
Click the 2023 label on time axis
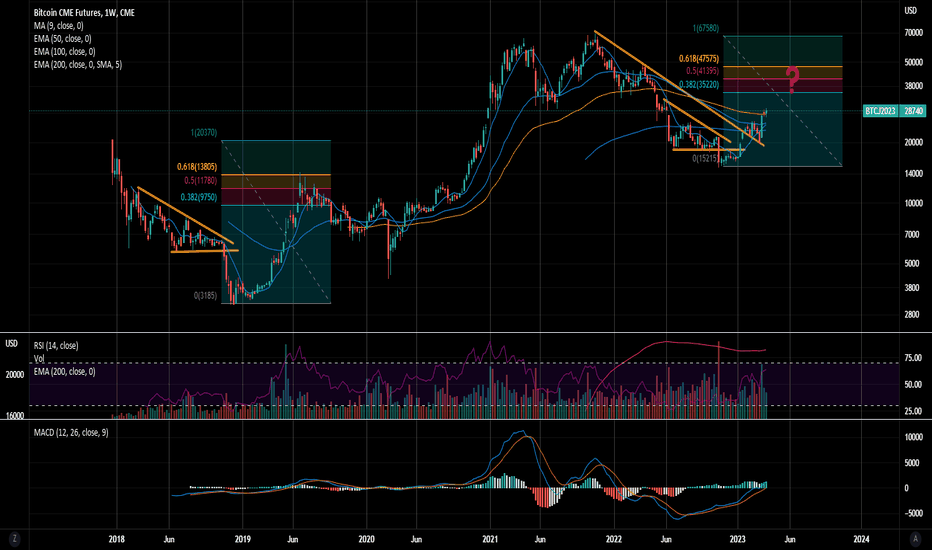click(737, 539)
